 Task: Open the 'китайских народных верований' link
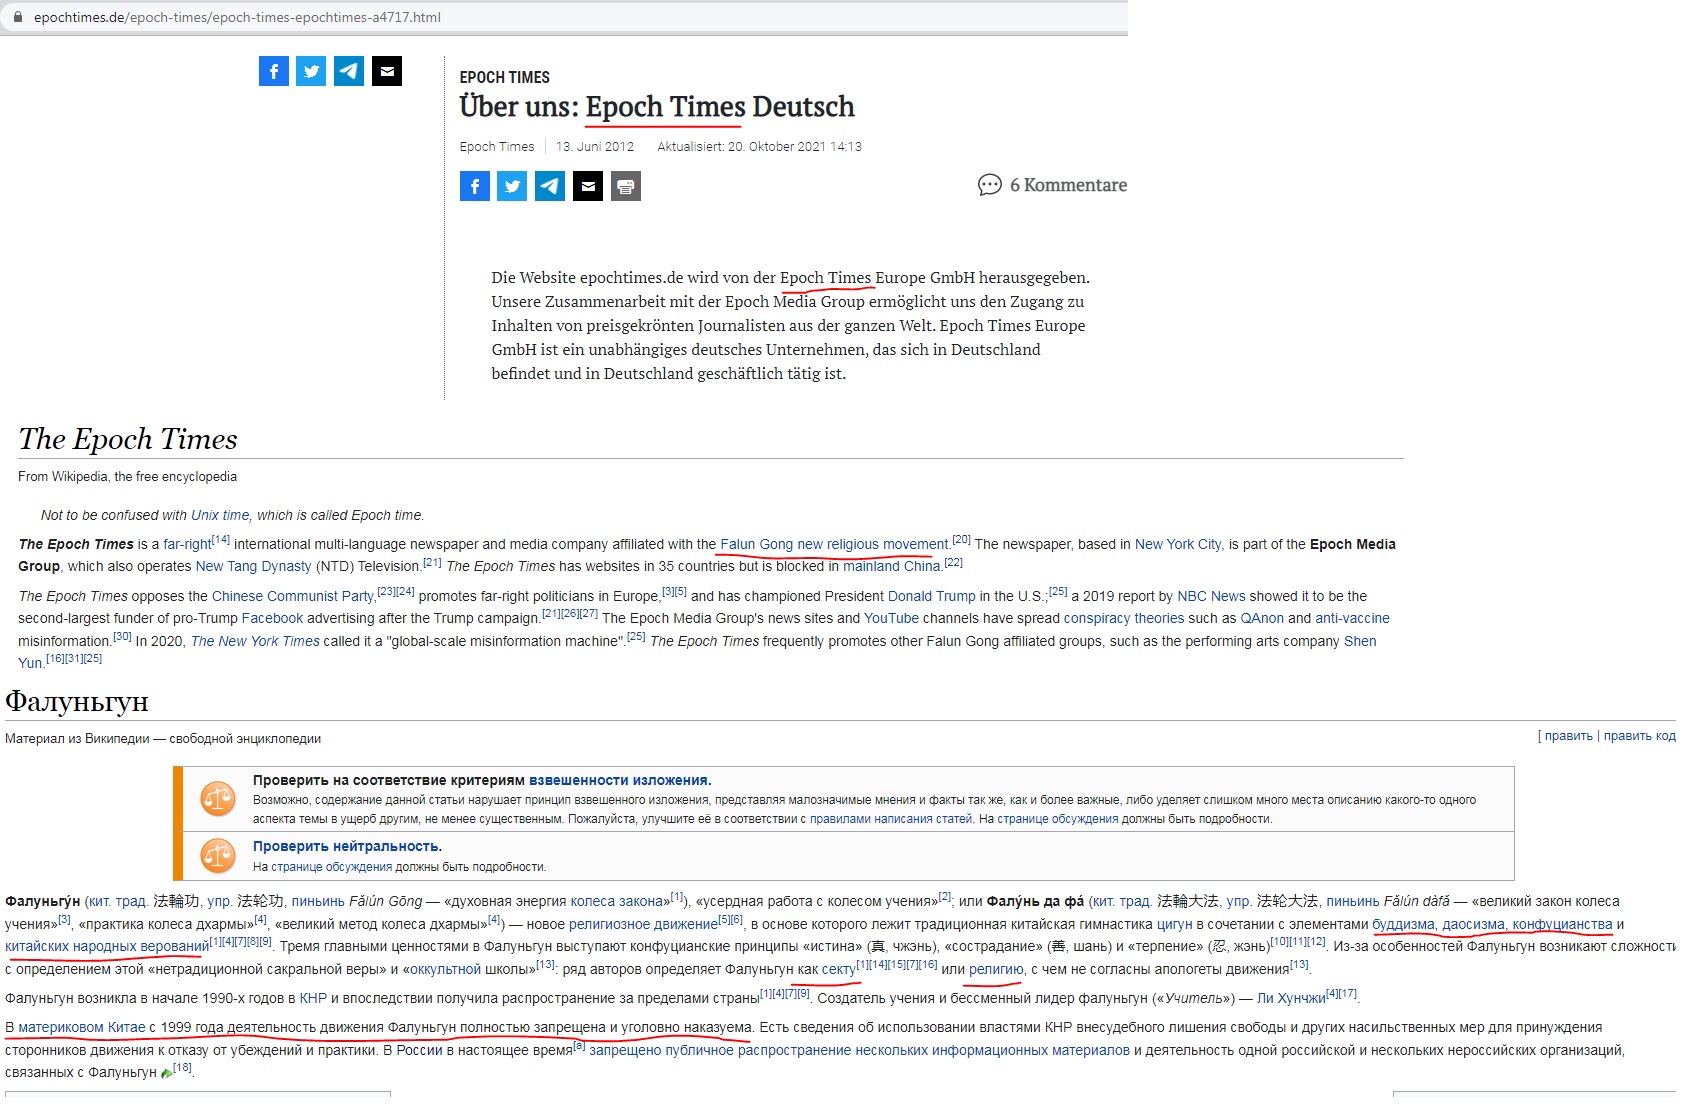click(x=107, y=946)
